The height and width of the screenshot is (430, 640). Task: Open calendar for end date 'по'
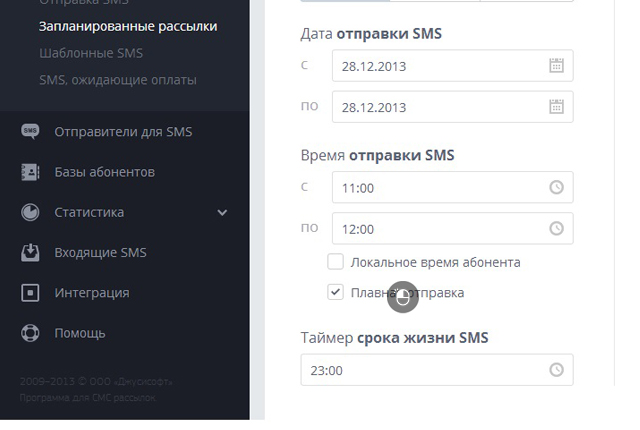(x=556, y=107)
